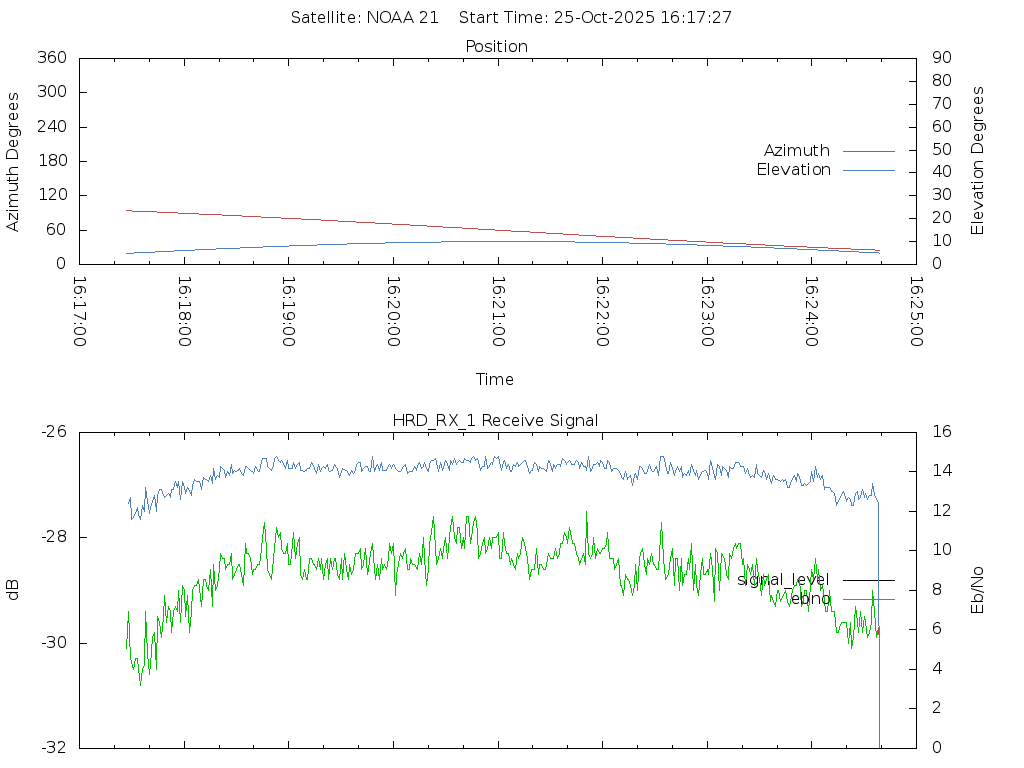Click the Elevation legend blue line sample
The image size is (1024, 768).
coord(868,170)
